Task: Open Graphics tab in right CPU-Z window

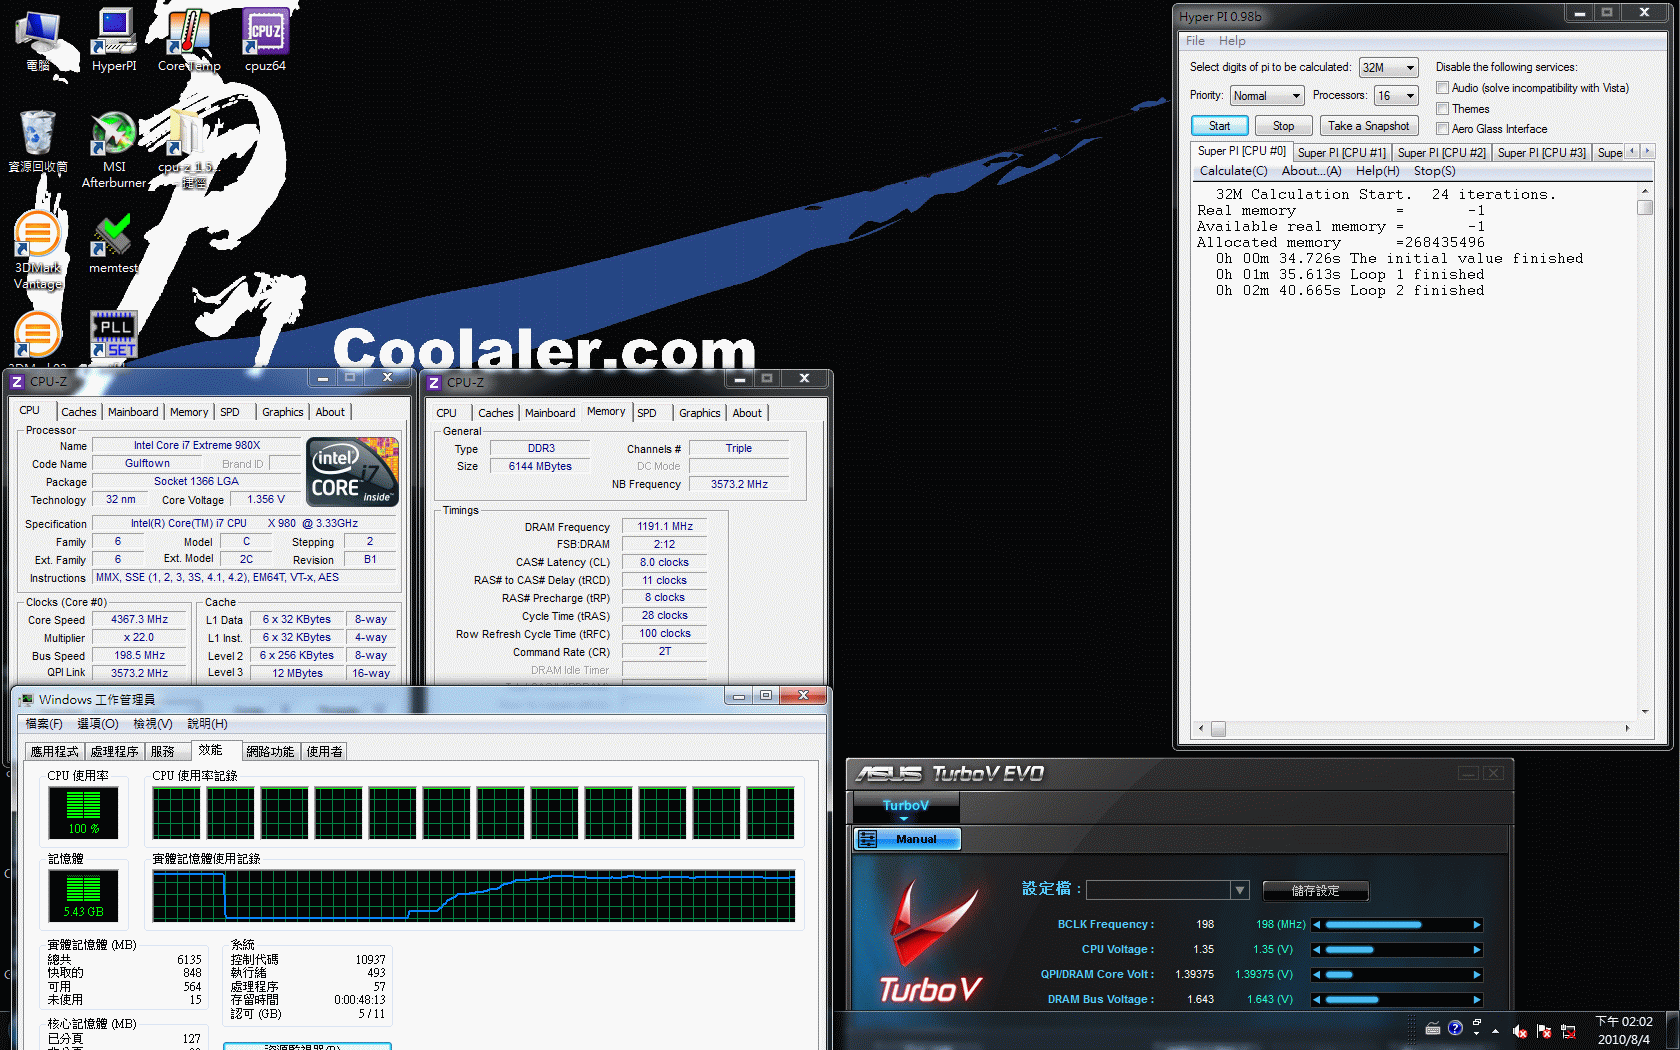Action: (x=699, y=413)
